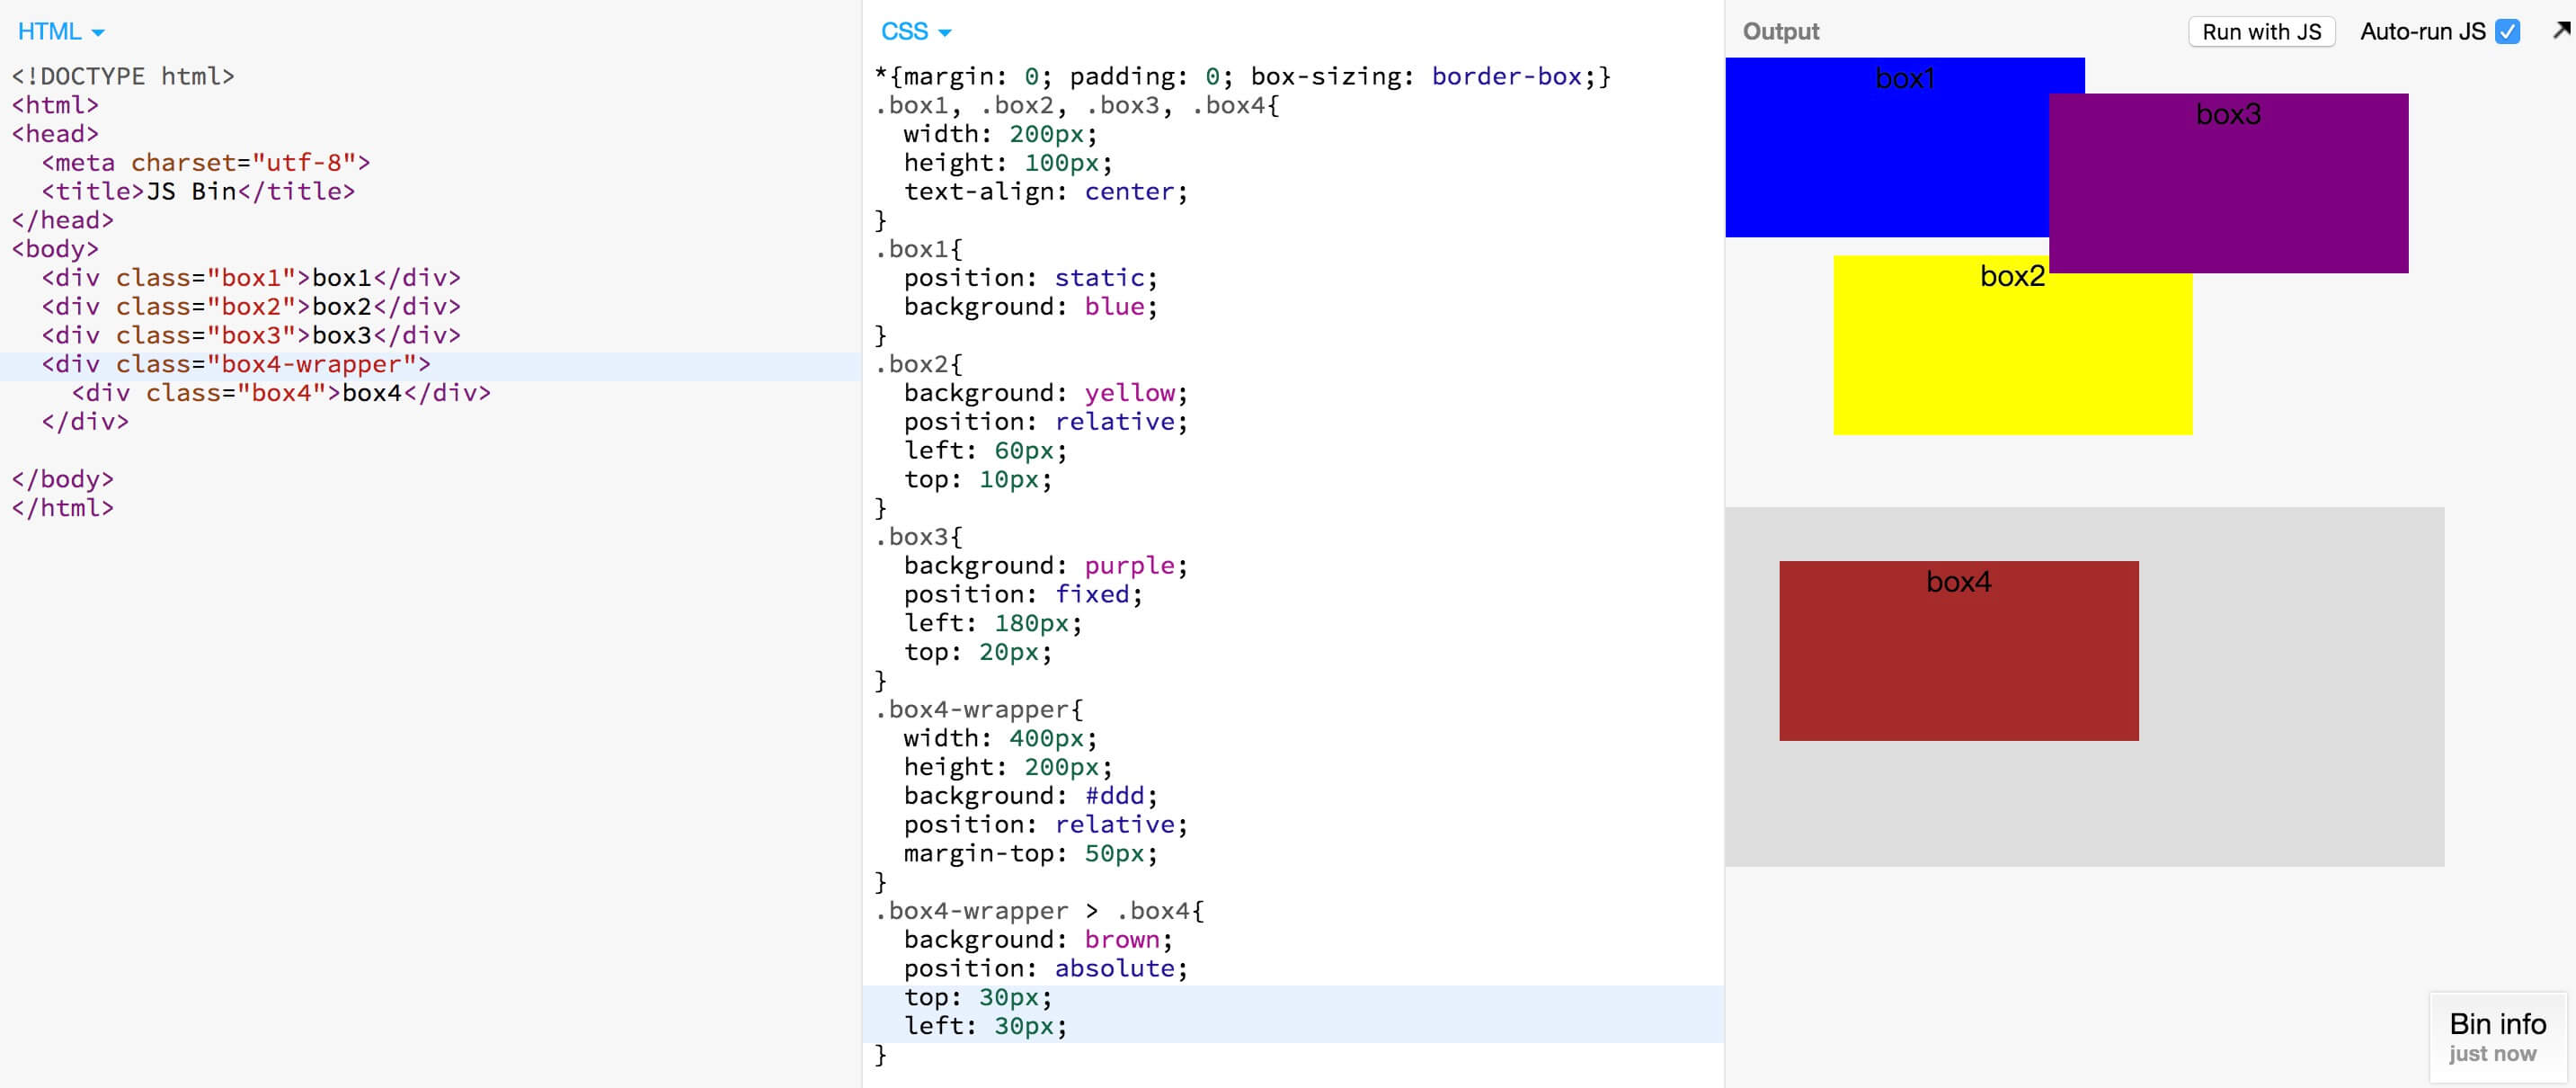Click the box-sizing: border-box rule line
Screen dimensions: 2576x1088
pyautogui.click(x=1242, y=76)
